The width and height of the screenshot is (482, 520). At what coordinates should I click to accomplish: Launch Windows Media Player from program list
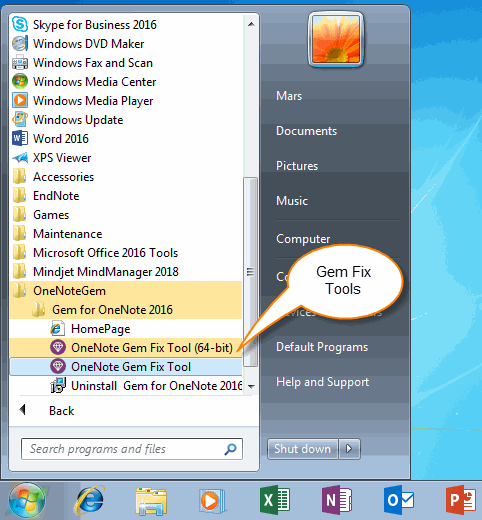coord(126,101)
